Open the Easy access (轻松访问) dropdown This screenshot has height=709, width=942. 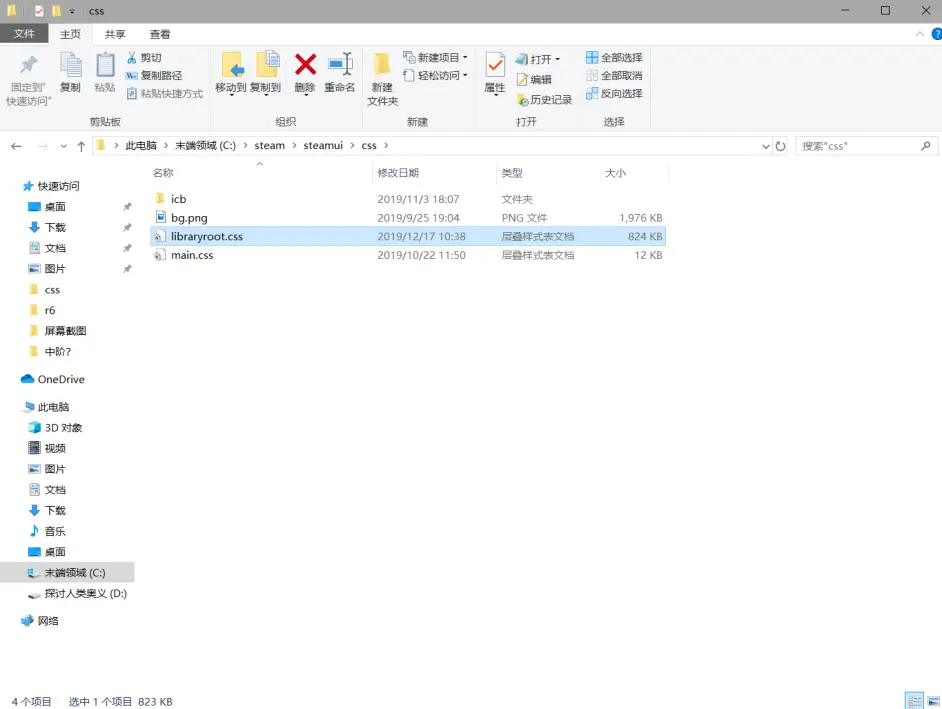435,76
